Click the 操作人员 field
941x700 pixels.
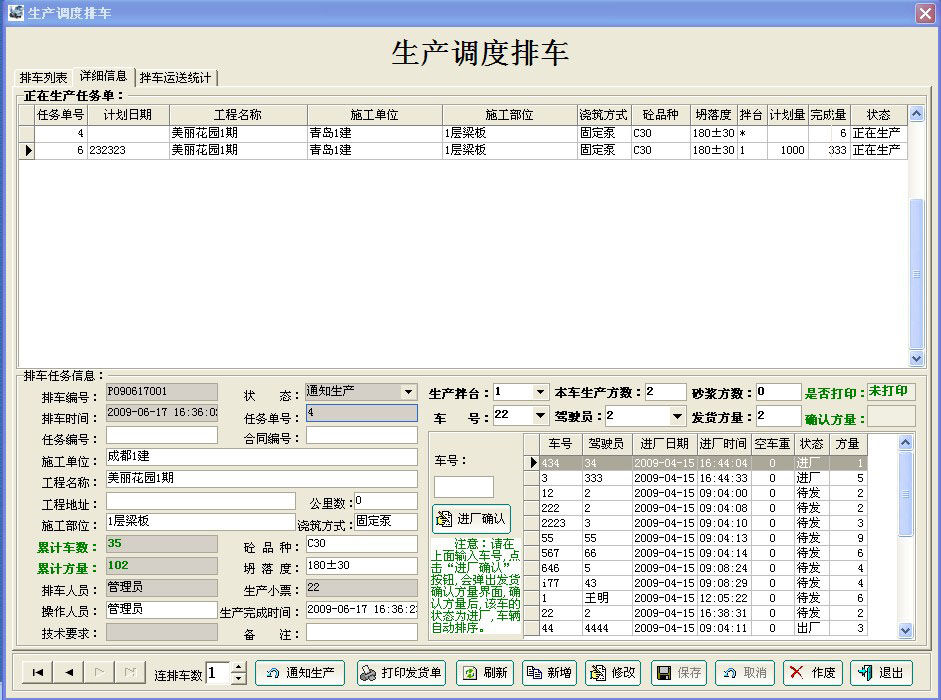click(161, 609)
